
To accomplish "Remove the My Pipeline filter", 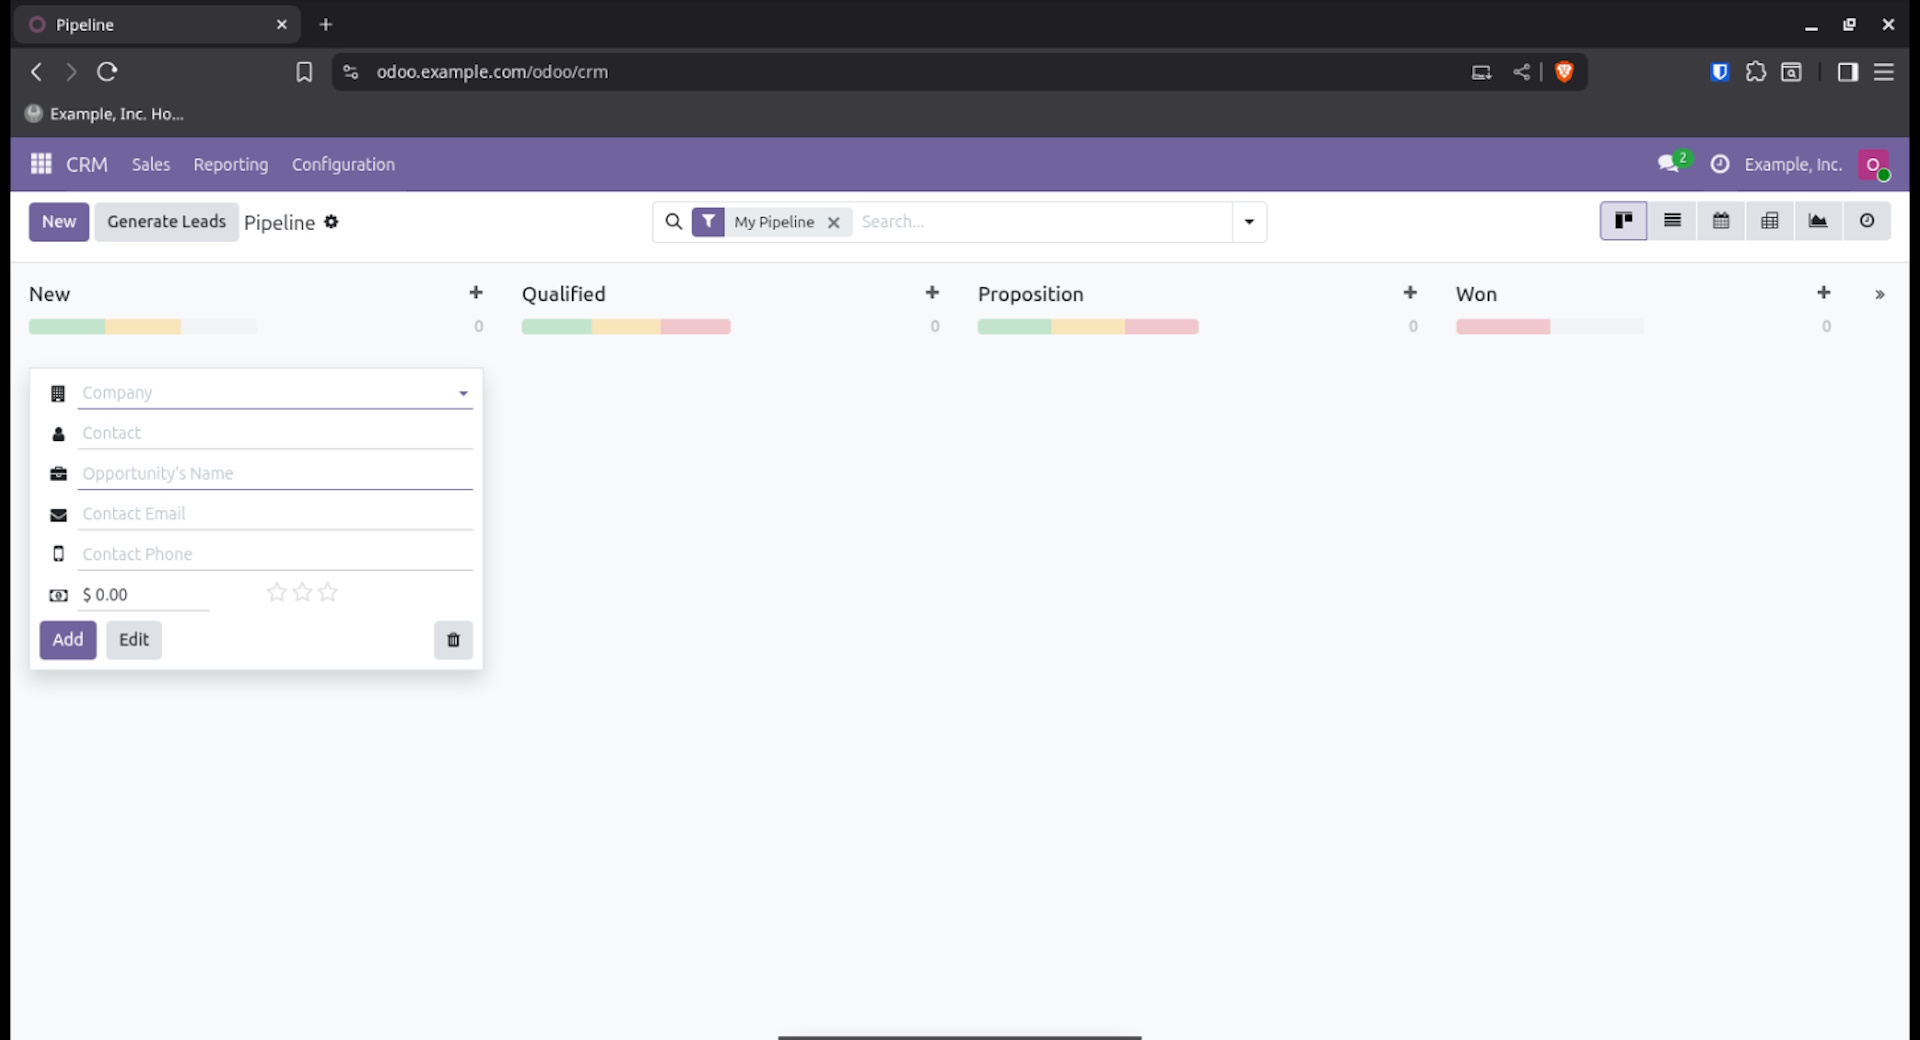I will (x=834, y=222).
